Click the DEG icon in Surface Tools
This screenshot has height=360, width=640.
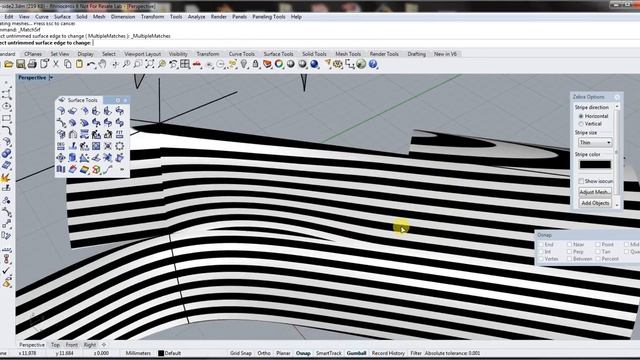61,146
